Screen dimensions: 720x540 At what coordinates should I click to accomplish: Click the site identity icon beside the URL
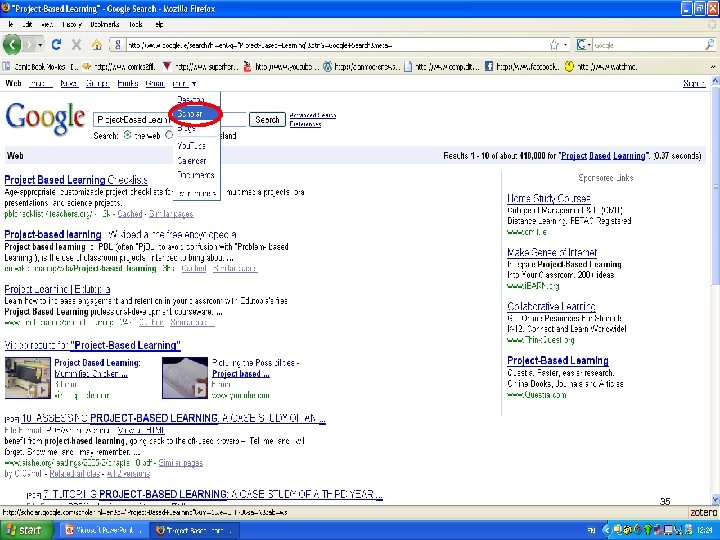coord(118,45)
